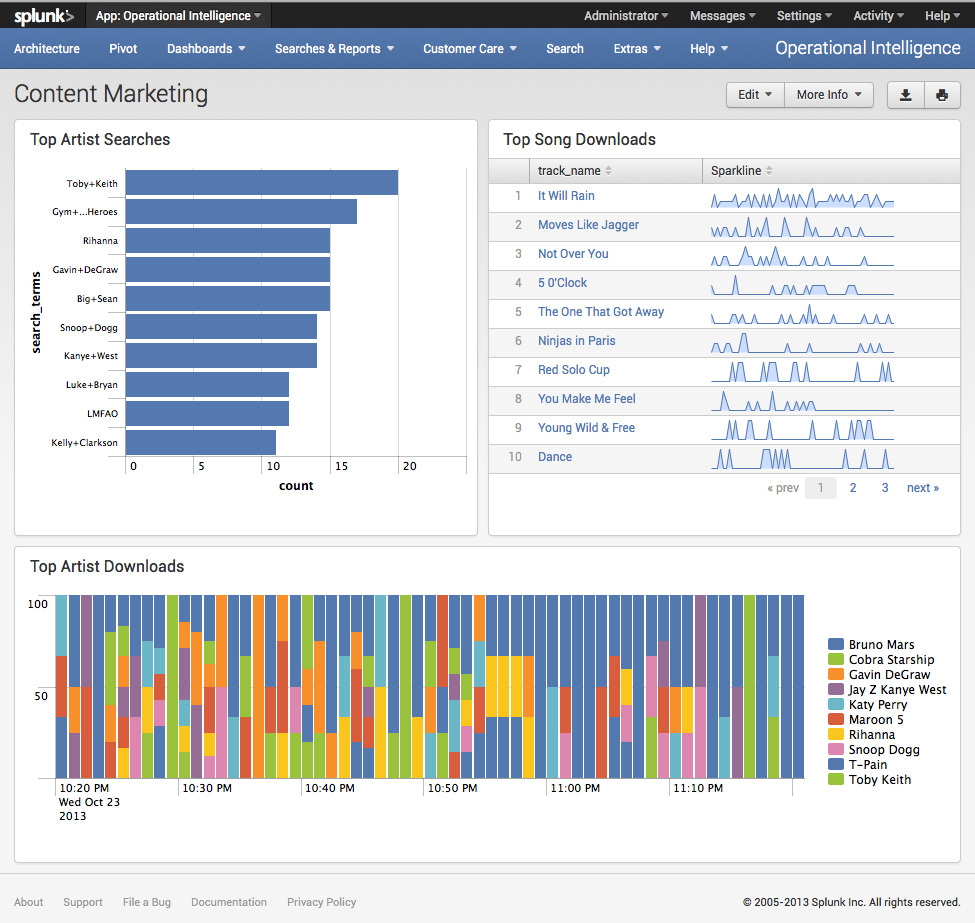Sort by track_name column sort icon
The image size is (975, 923).
608,170
